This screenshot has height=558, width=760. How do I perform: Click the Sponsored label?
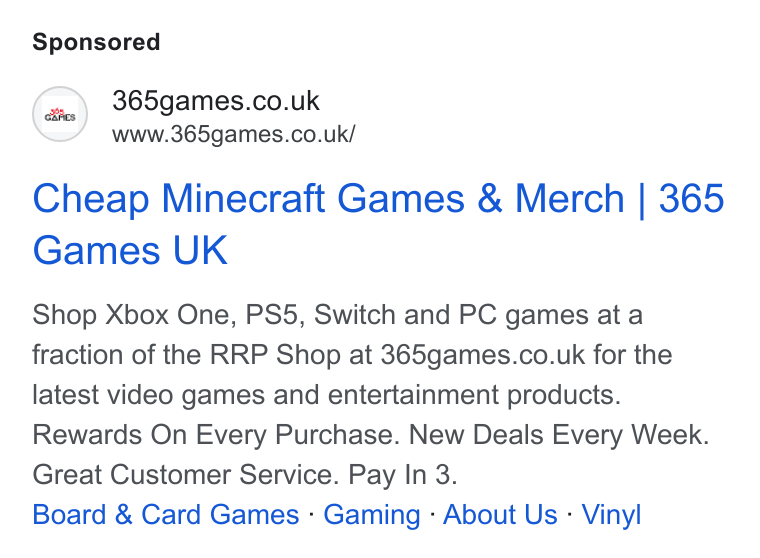pyautogui.click(x=96, y=42)
